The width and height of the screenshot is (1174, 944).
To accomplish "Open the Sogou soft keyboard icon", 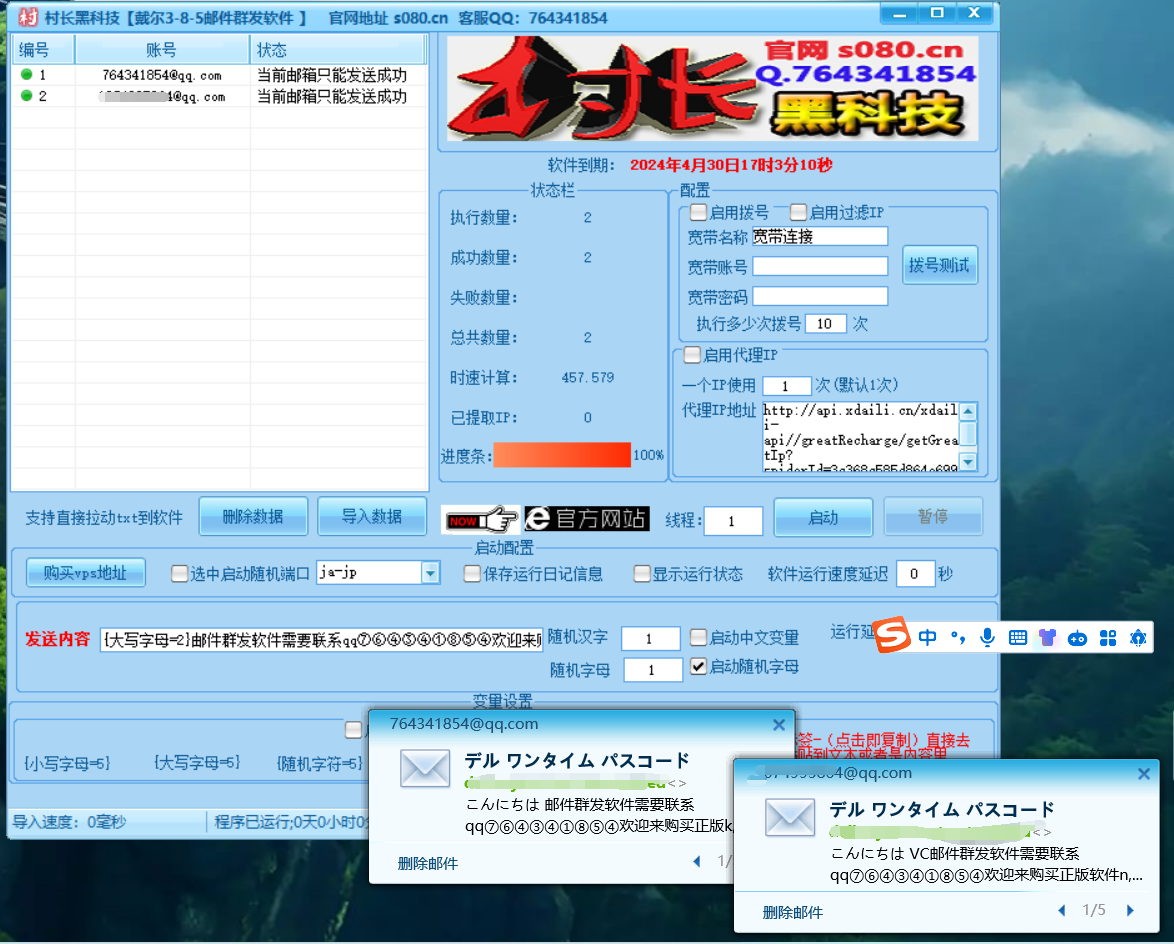I will (1018, 638).
